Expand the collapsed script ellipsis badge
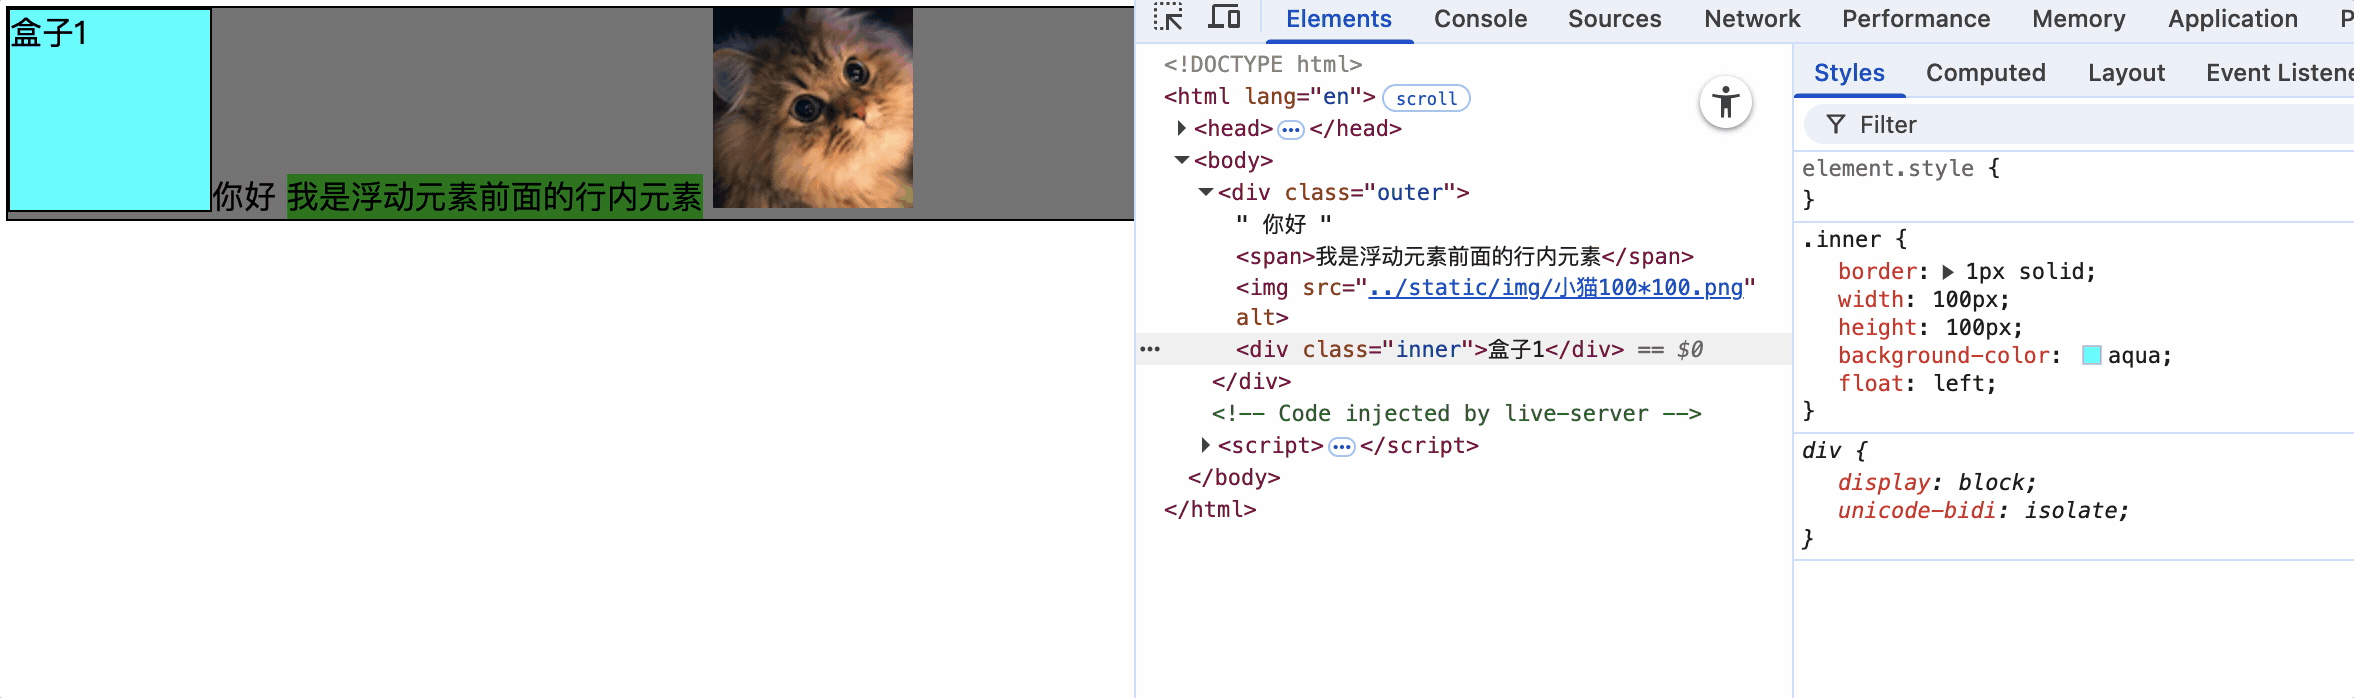Screen dimensions: 2354x698 pos(1342,446)
